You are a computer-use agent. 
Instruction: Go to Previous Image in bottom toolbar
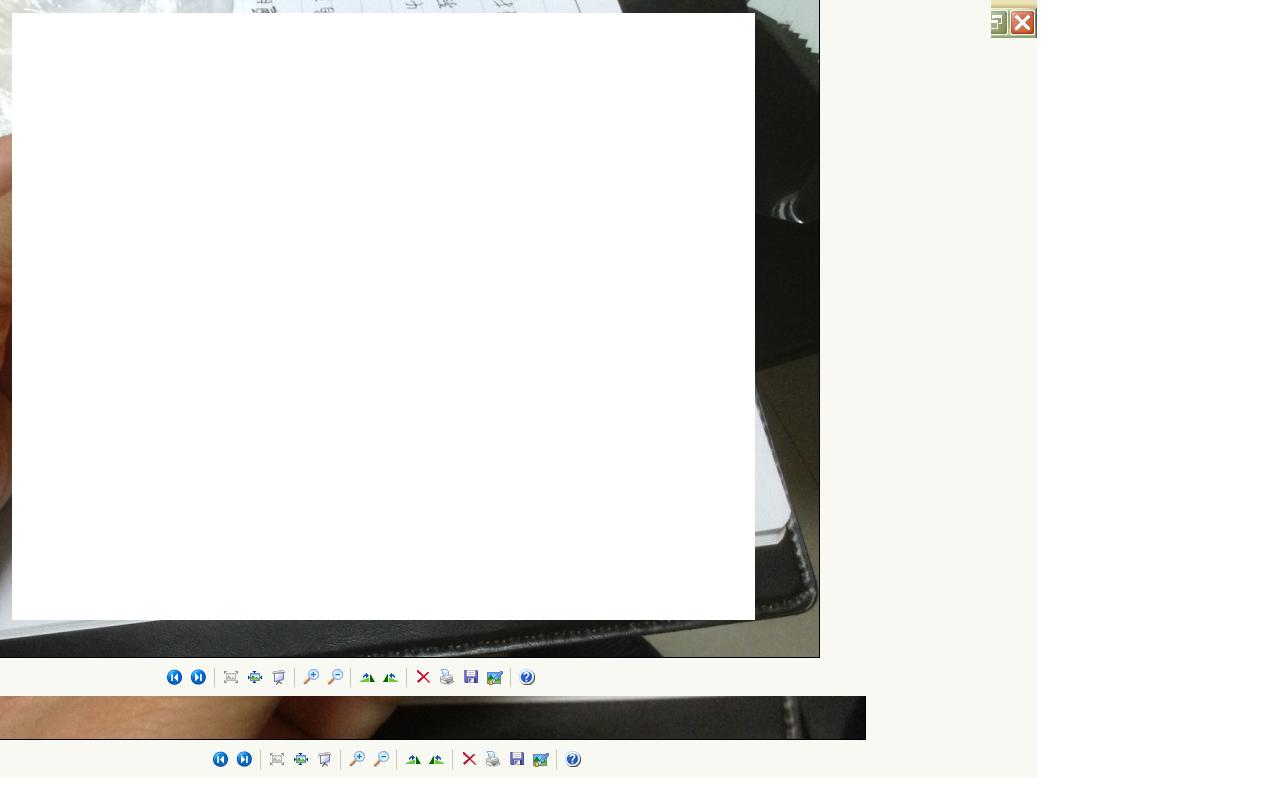click(220, 759)
